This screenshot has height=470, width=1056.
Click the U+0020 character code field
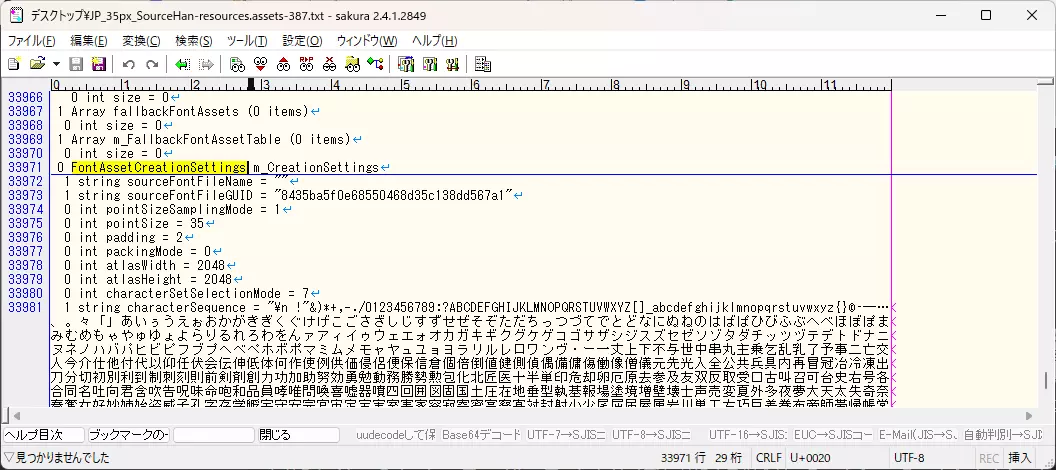(837, 458)
